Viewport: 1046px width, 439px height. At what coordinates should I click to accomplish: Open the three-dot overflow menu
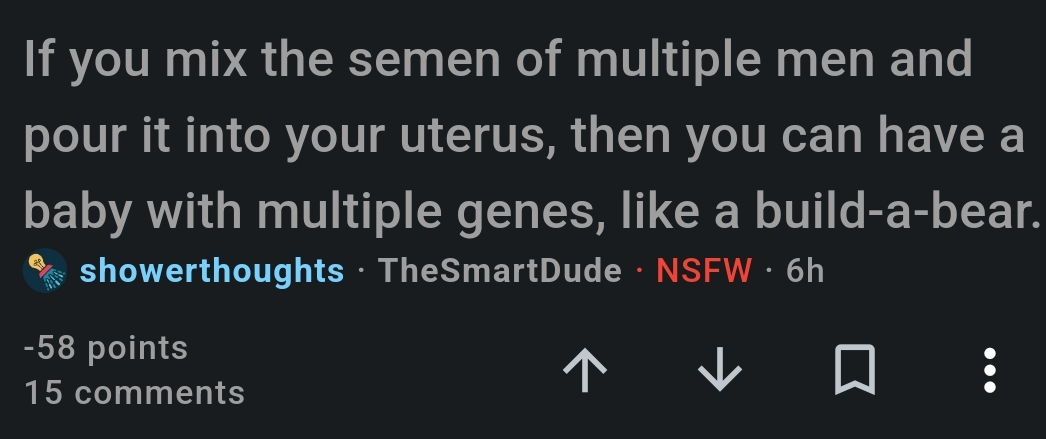990,370
